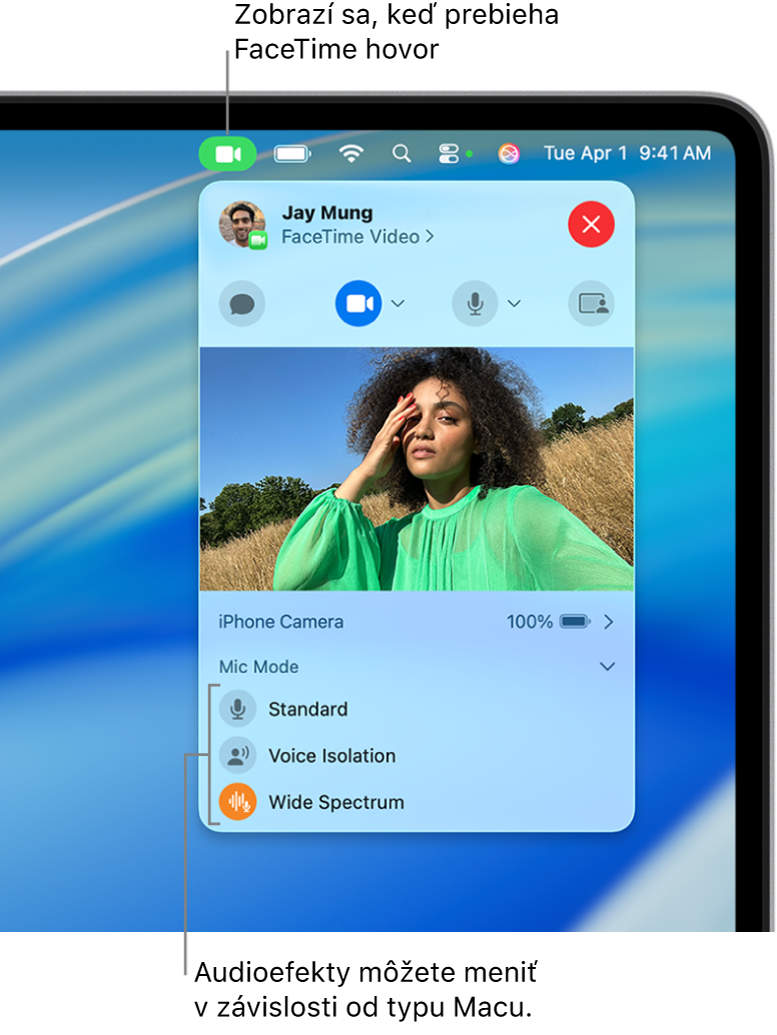The height and width of the screenshot is (1035, 777).
Task: Open the Wi-Fi menu bar icon
Action: coord(351,153)
